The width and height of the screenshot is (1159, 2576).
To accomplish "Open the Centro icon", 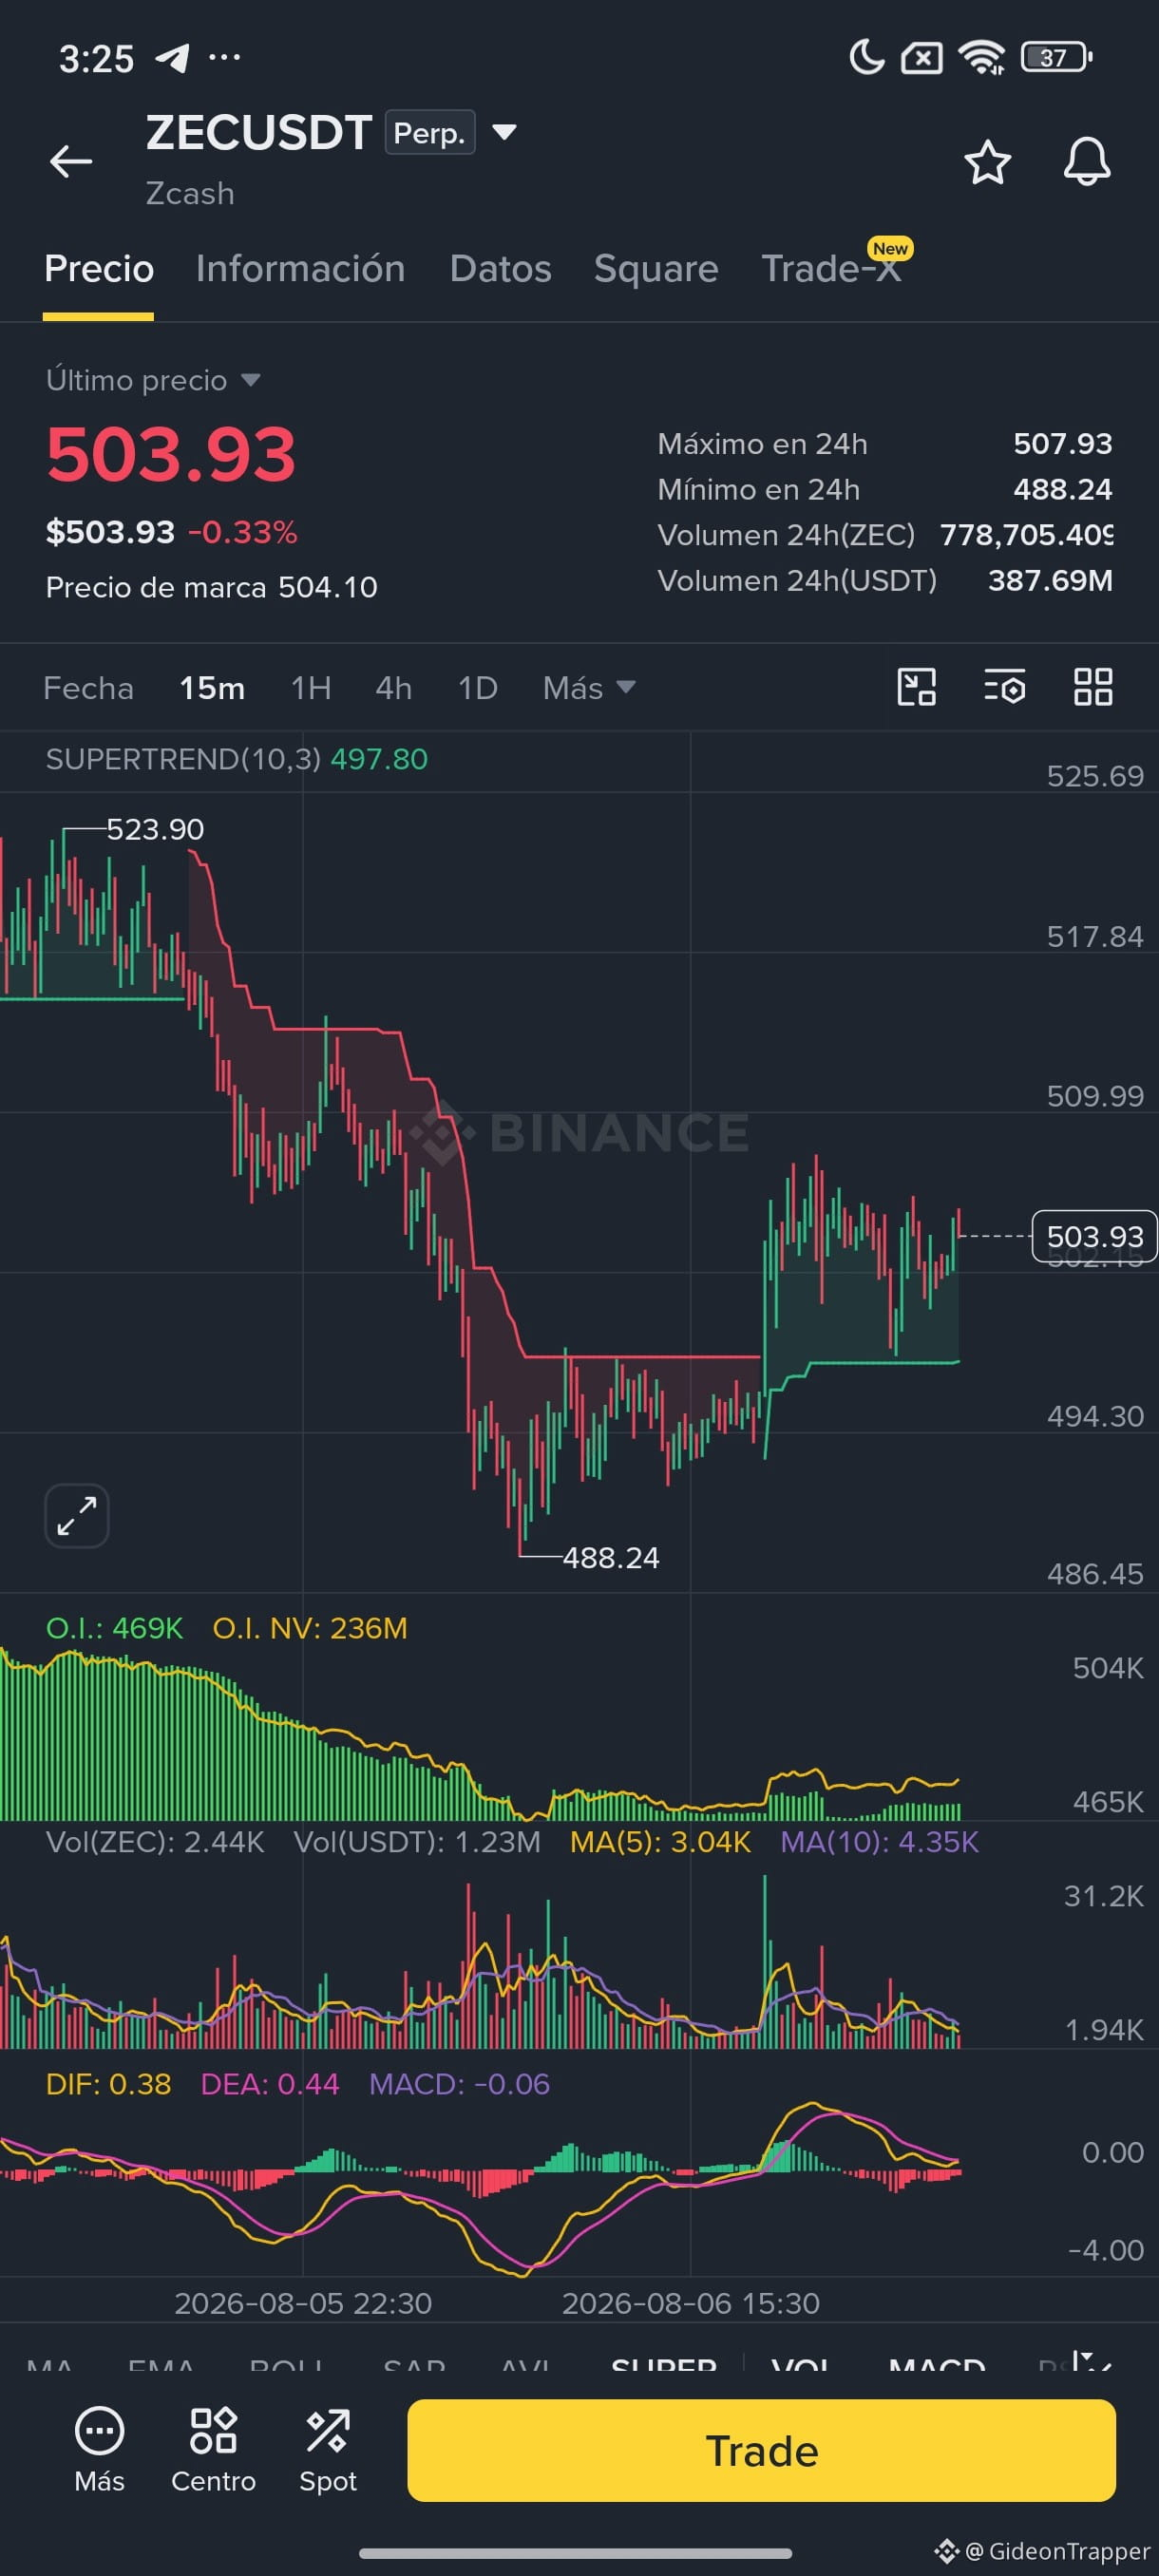I will tap(213, 2450).
